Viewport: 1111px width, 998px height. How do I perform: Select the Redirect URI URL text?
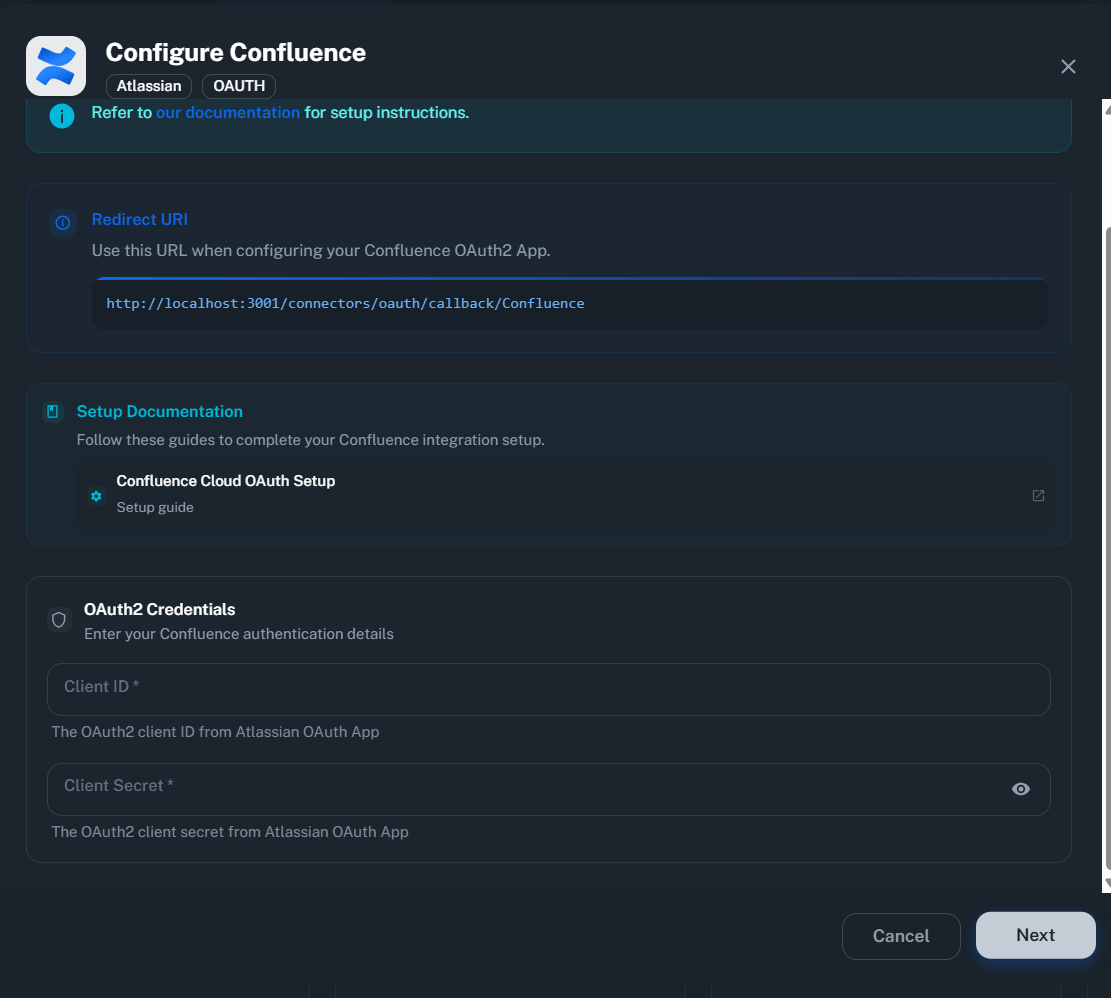click(345, 303)
